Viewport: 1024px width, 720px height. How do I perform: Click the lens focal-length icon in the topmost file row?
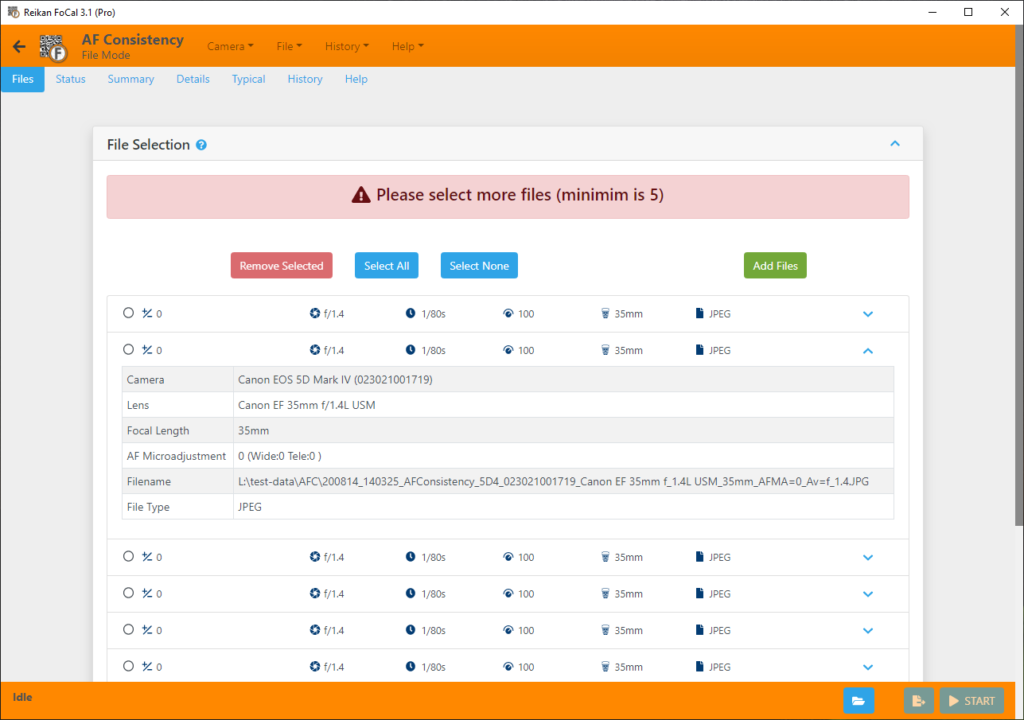605,314
